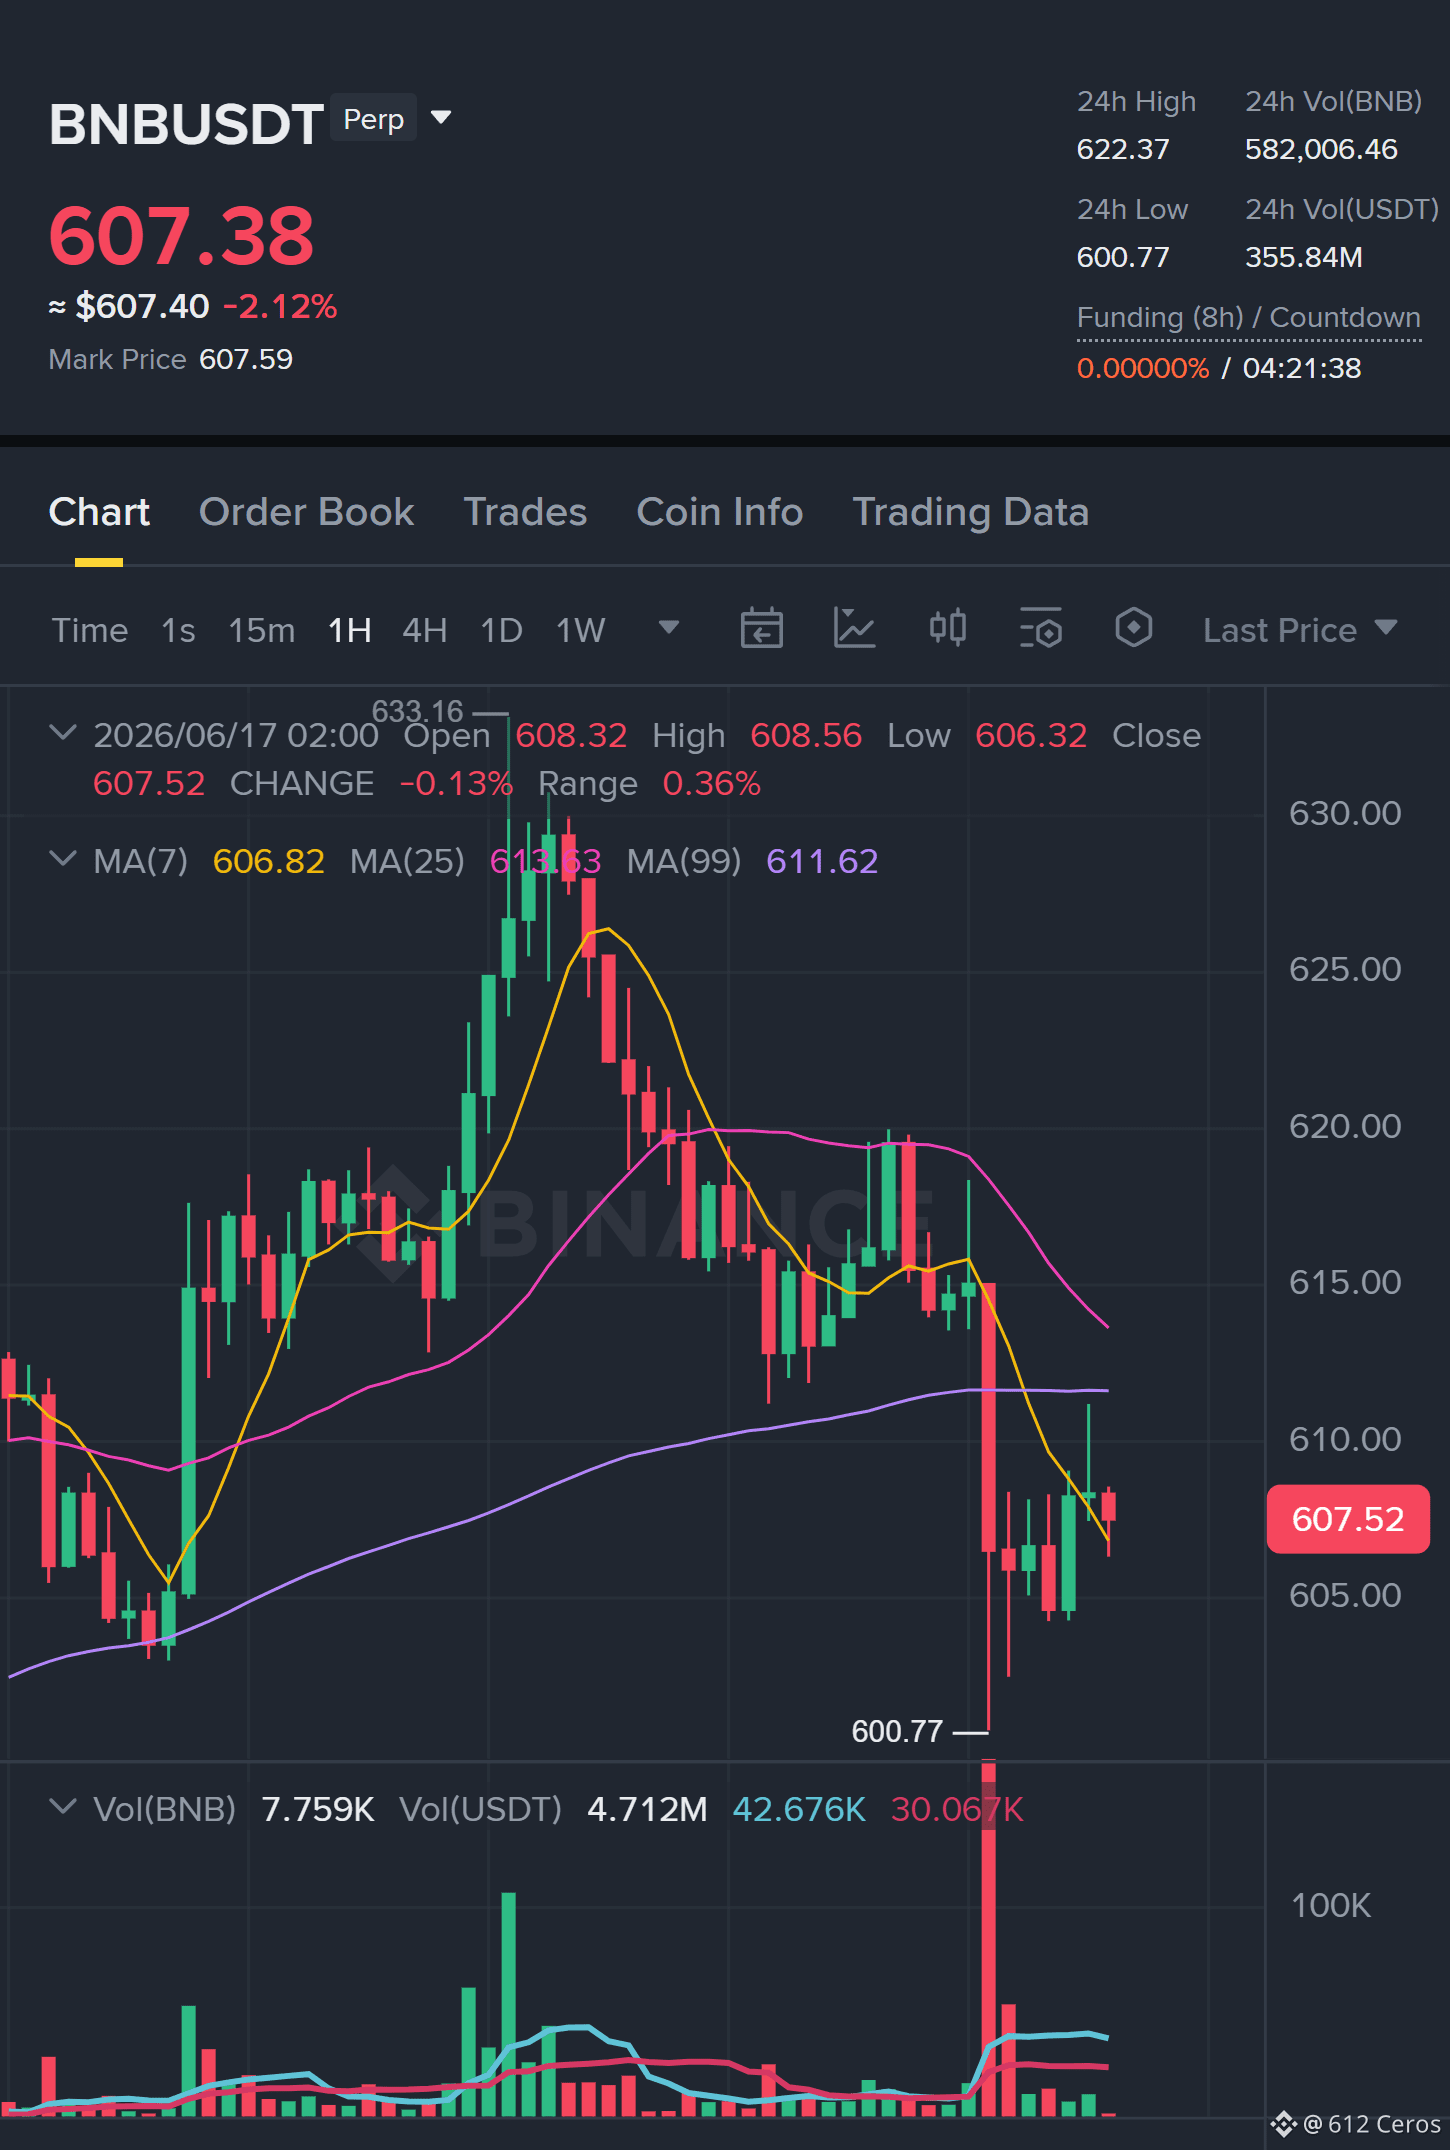
Task: Select the 1s time interval
Action: [178, 631]
